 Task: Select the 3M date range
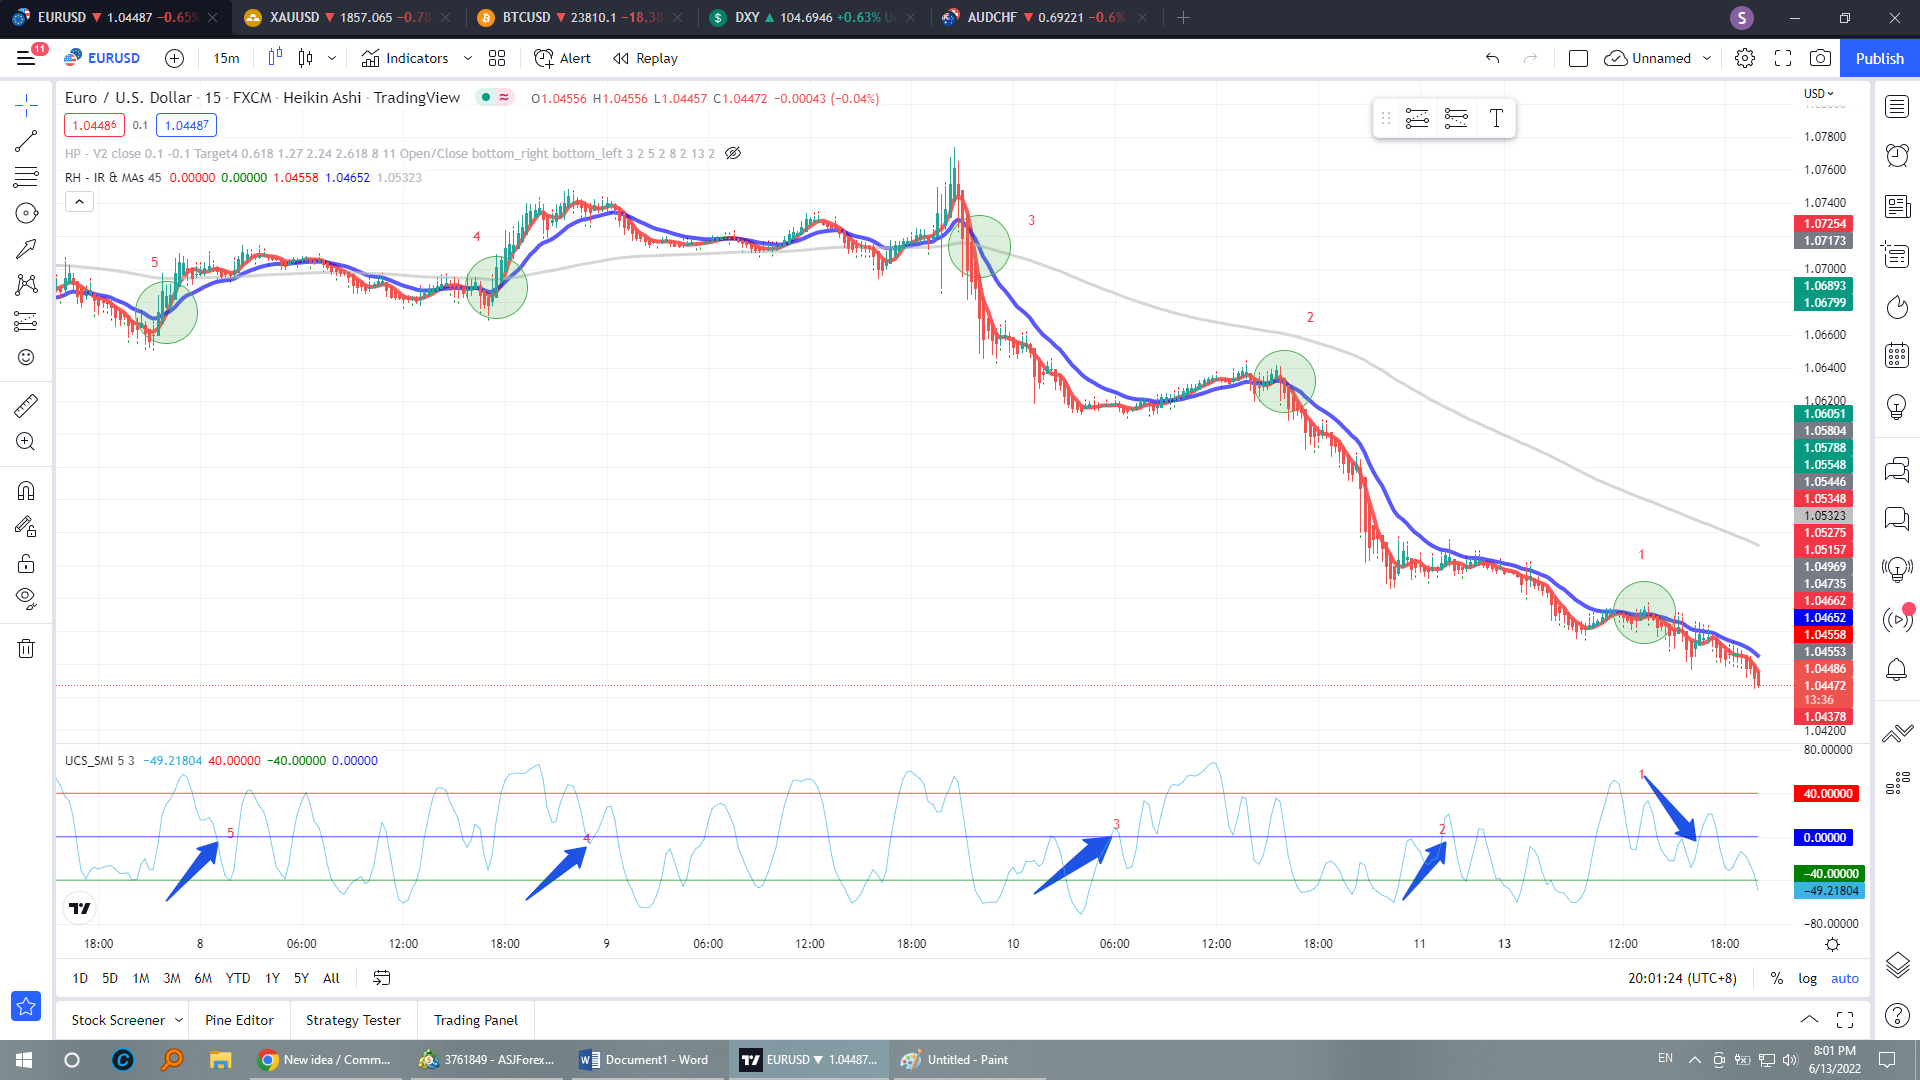pos(172,978)
